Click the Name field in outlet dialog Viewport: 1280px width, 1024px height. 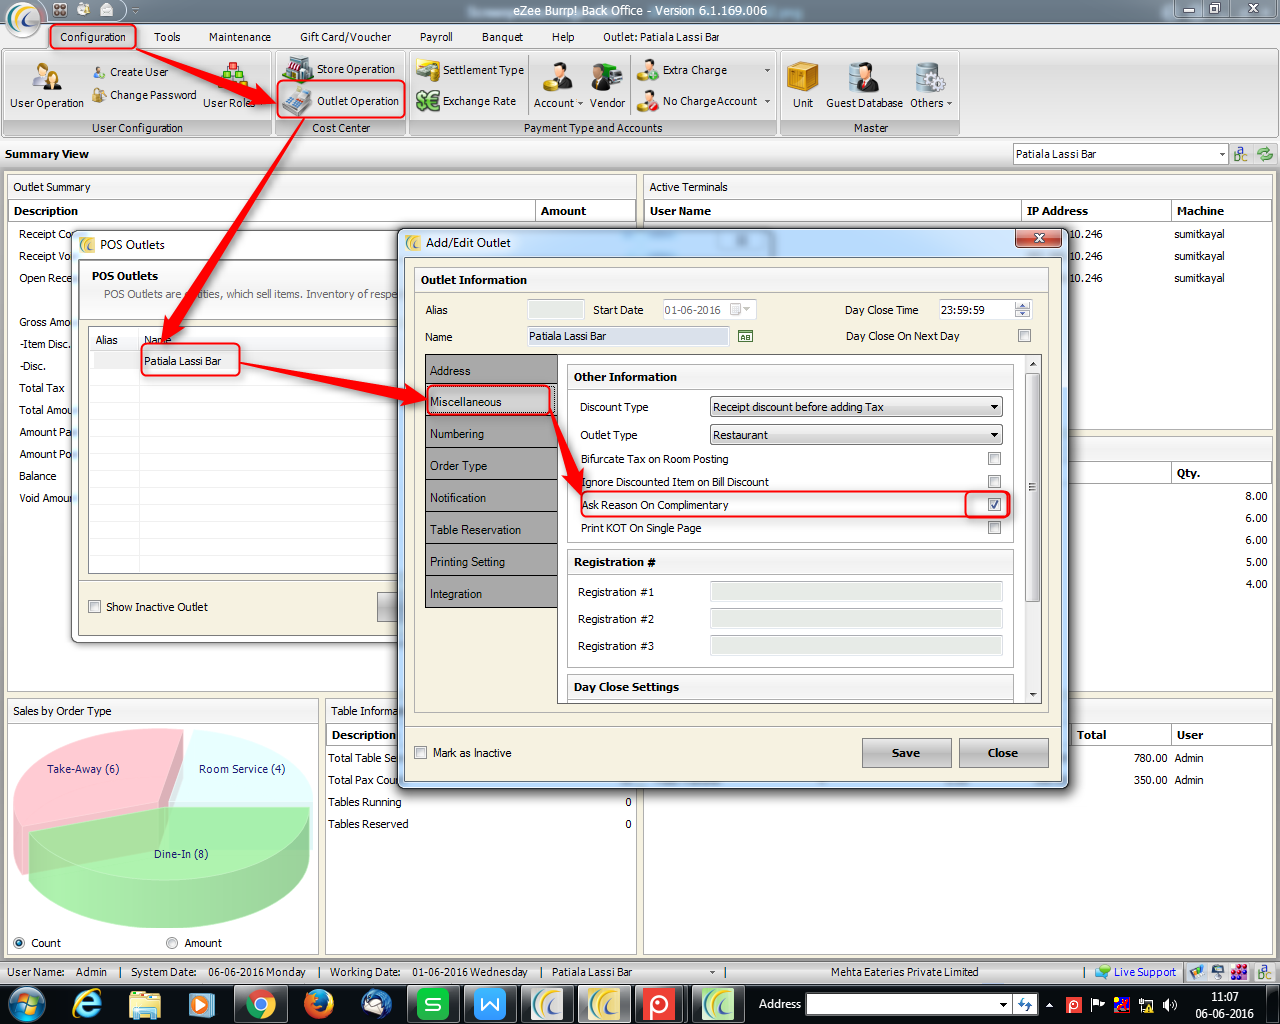pos(628,337)
